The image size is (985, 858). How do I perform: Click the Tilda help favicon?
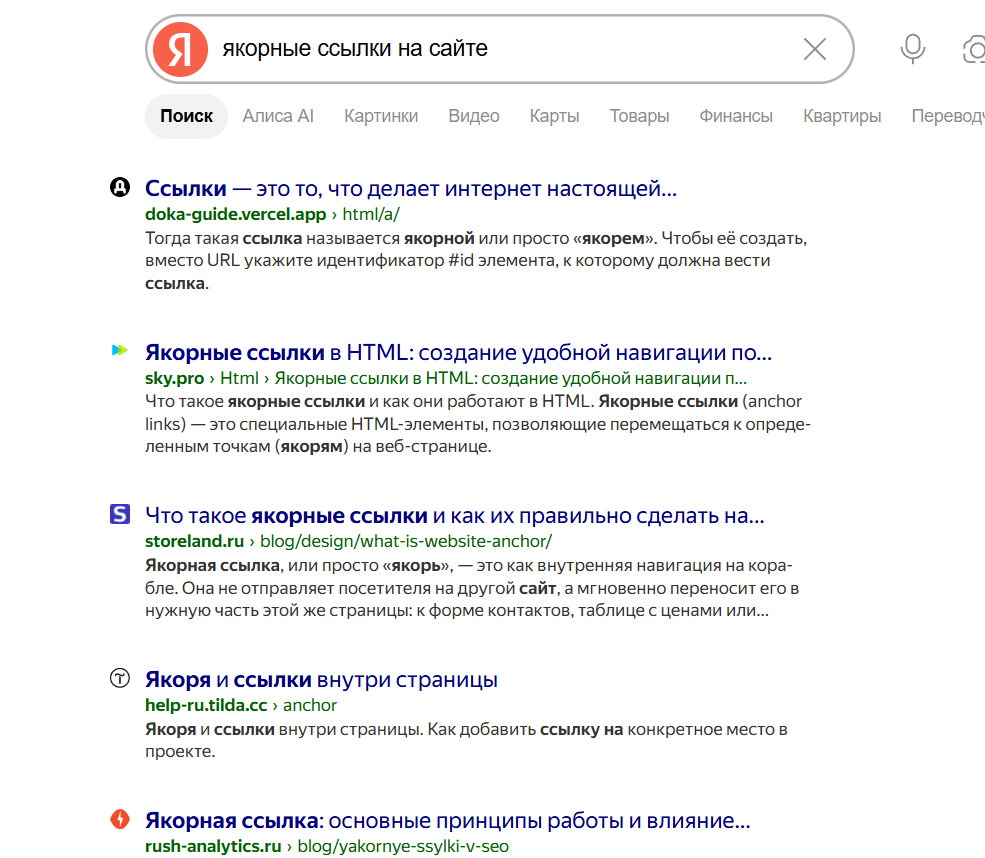[120, 678]
